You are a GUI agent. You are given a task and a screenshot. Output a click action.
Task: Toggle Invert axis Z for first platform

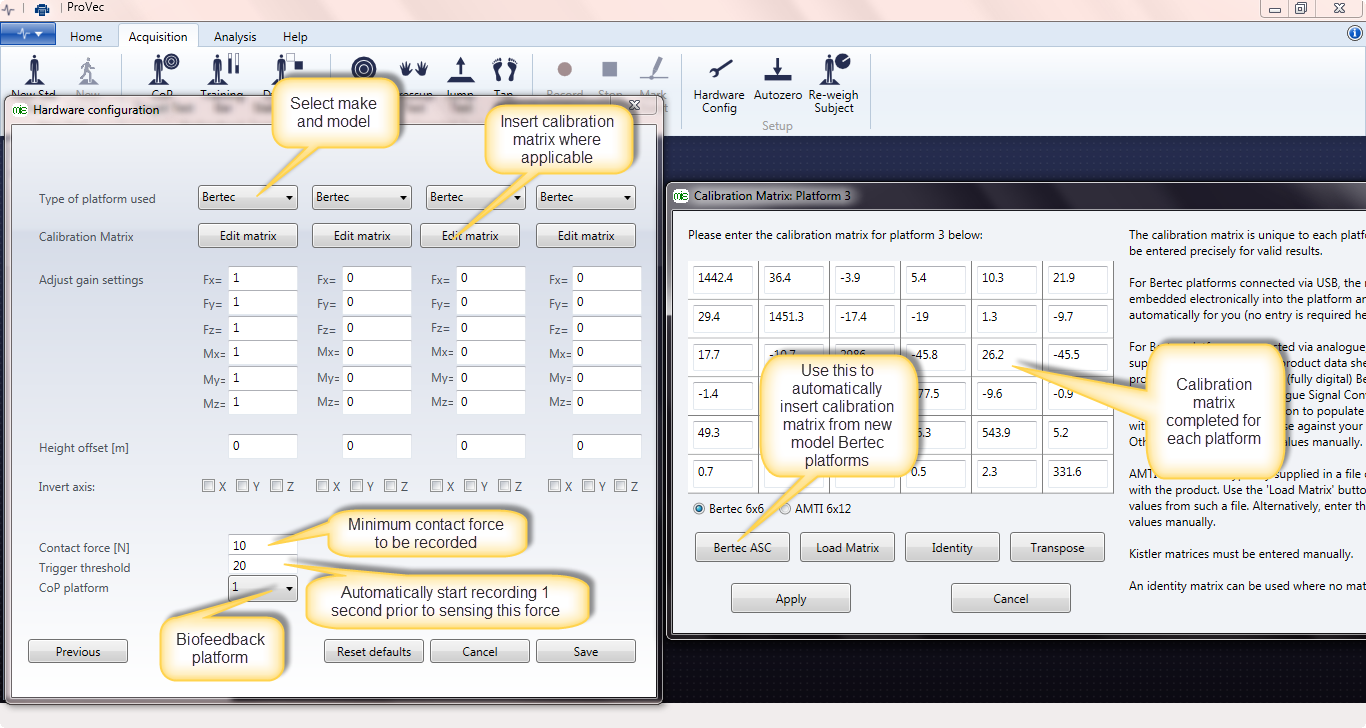(x=276, y=486)
